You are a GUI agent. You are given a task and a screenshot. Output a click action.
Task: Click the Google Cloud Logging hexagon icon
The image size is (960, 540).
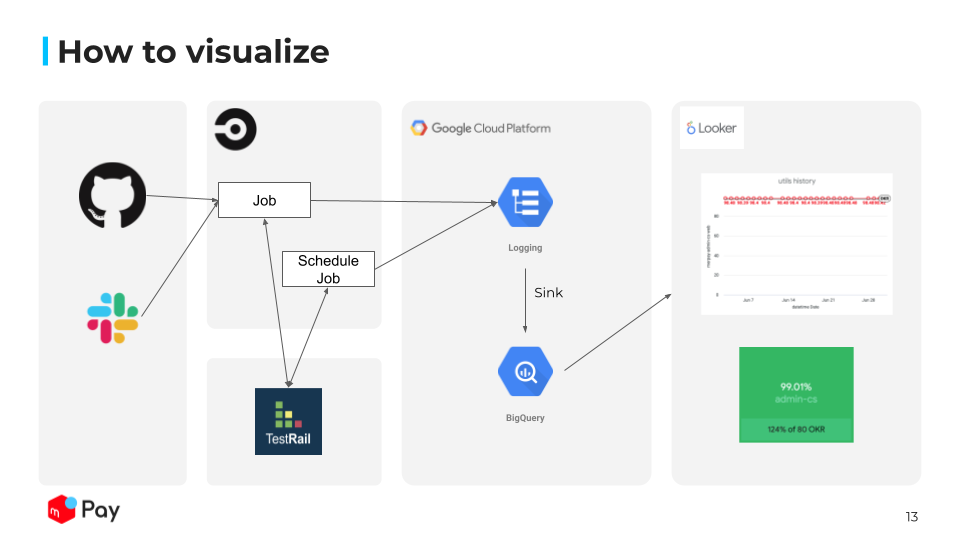[525, 202]
